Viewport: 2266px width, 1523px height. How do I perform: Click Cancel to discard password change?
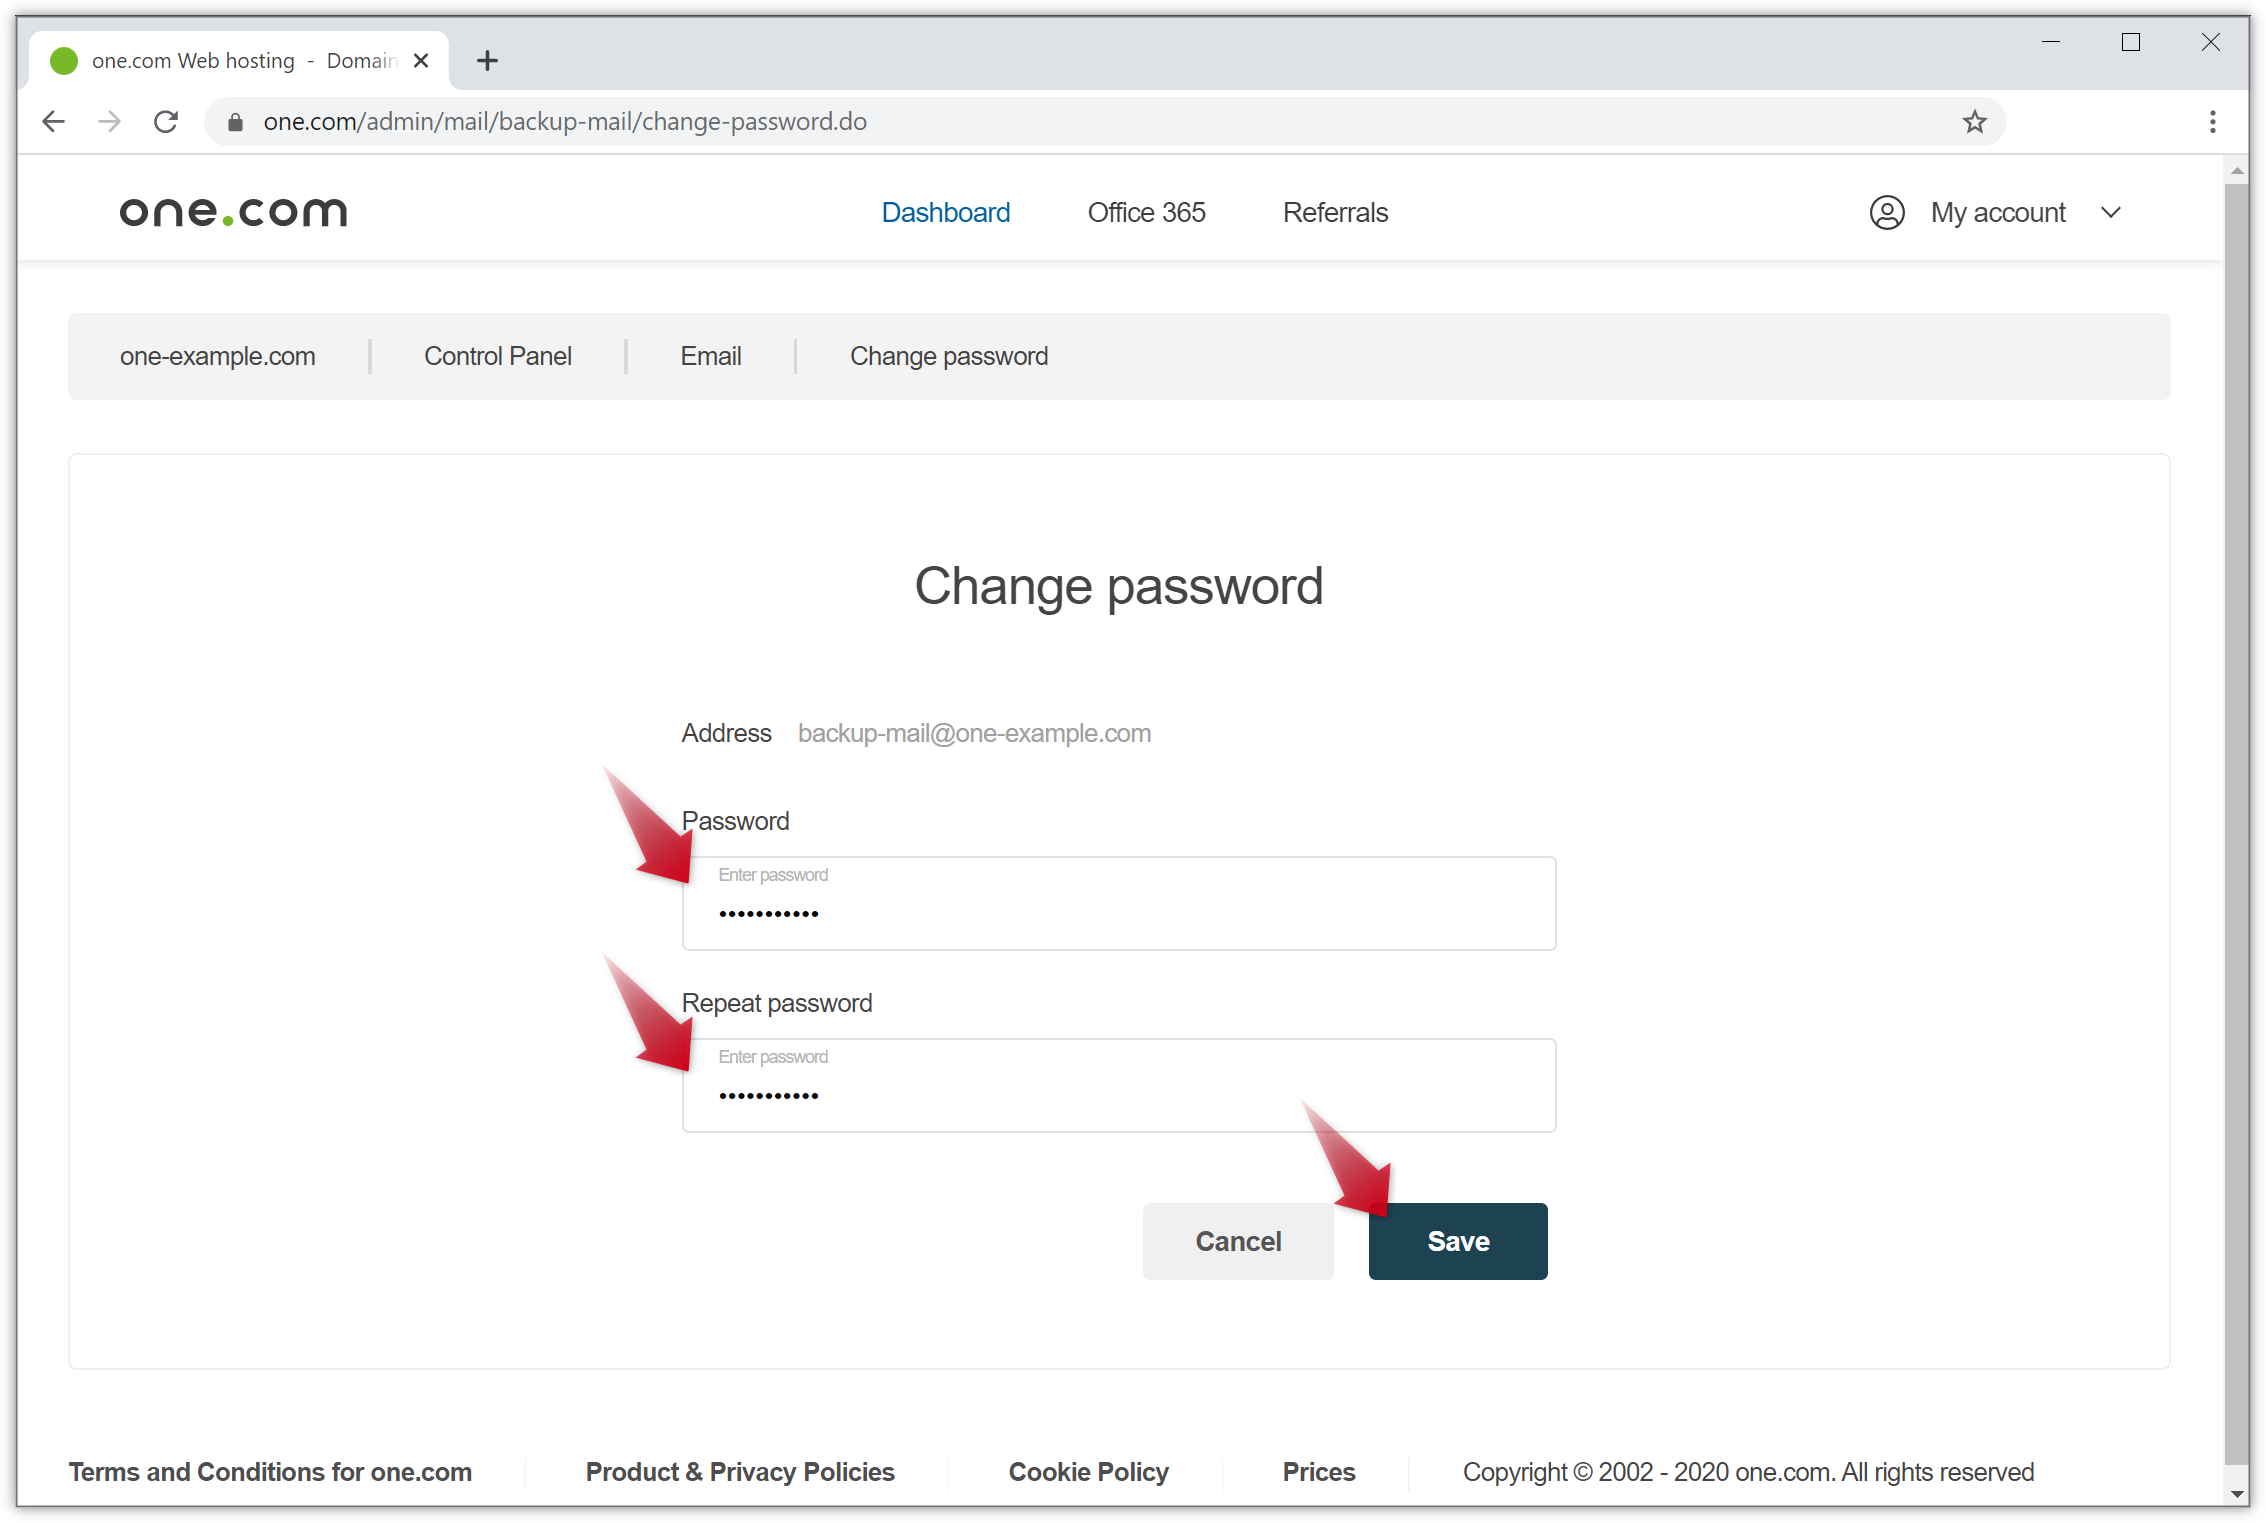[1239, 1241]
